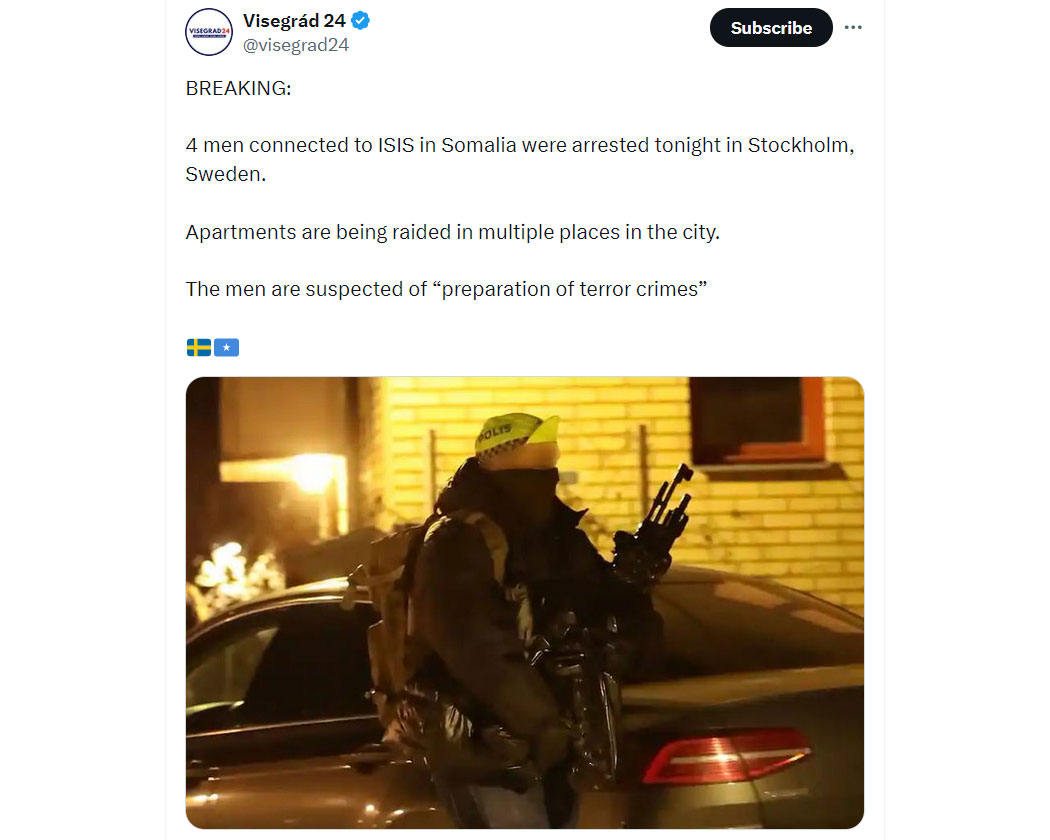The height and width of the screenshot is (840, 1050).
Task: Click the street lamp glow in photo
Action: 312,472
